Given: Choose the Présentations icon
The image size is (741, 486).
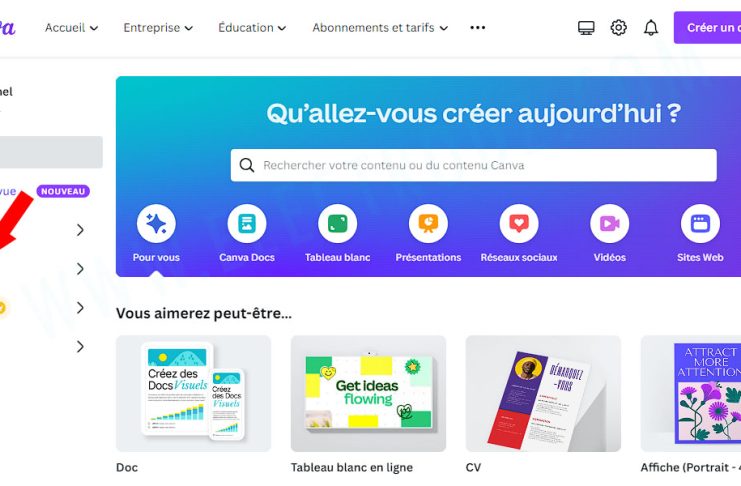Looking at the screenshot, I should pyautogui.click(x=428, y=224).
